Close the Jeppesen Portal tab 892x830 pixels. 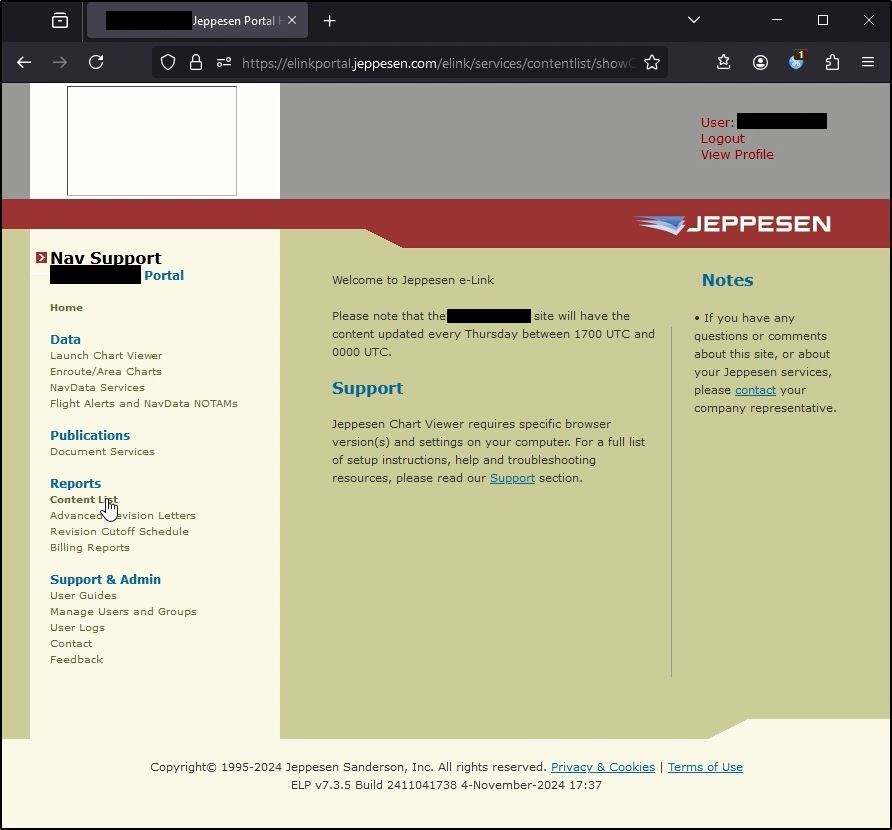click(x=292, y=20)
